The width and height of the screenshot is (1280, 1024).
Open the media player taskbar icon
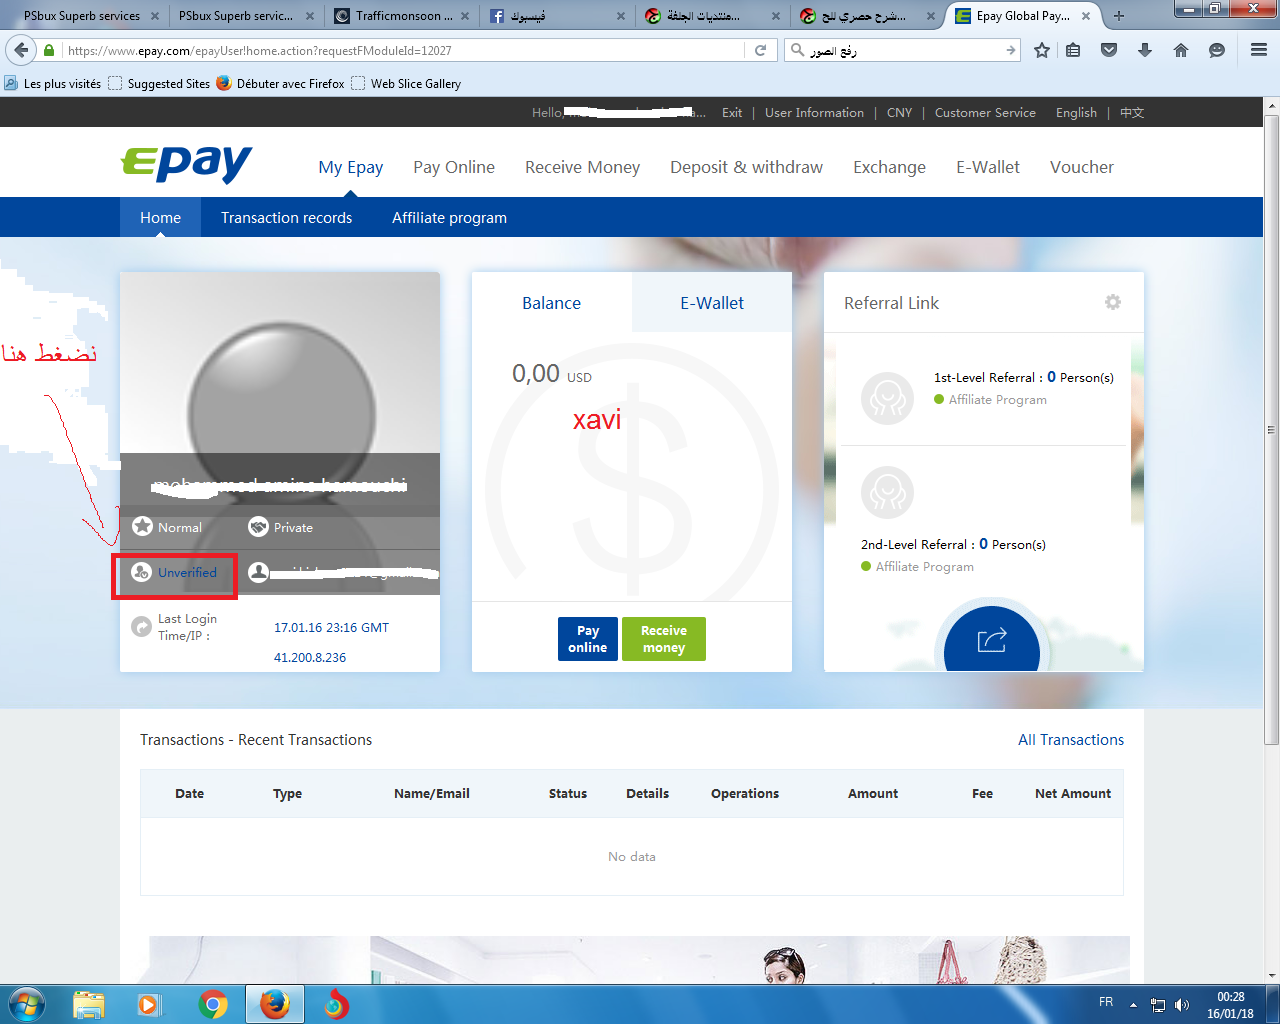[150, 1004]
